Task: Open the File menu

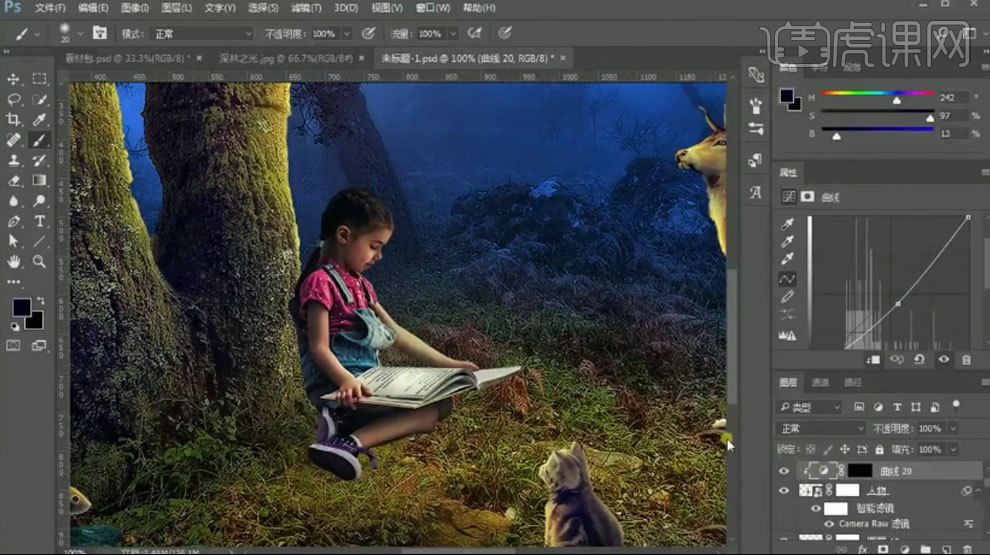Action: point(50,8)
